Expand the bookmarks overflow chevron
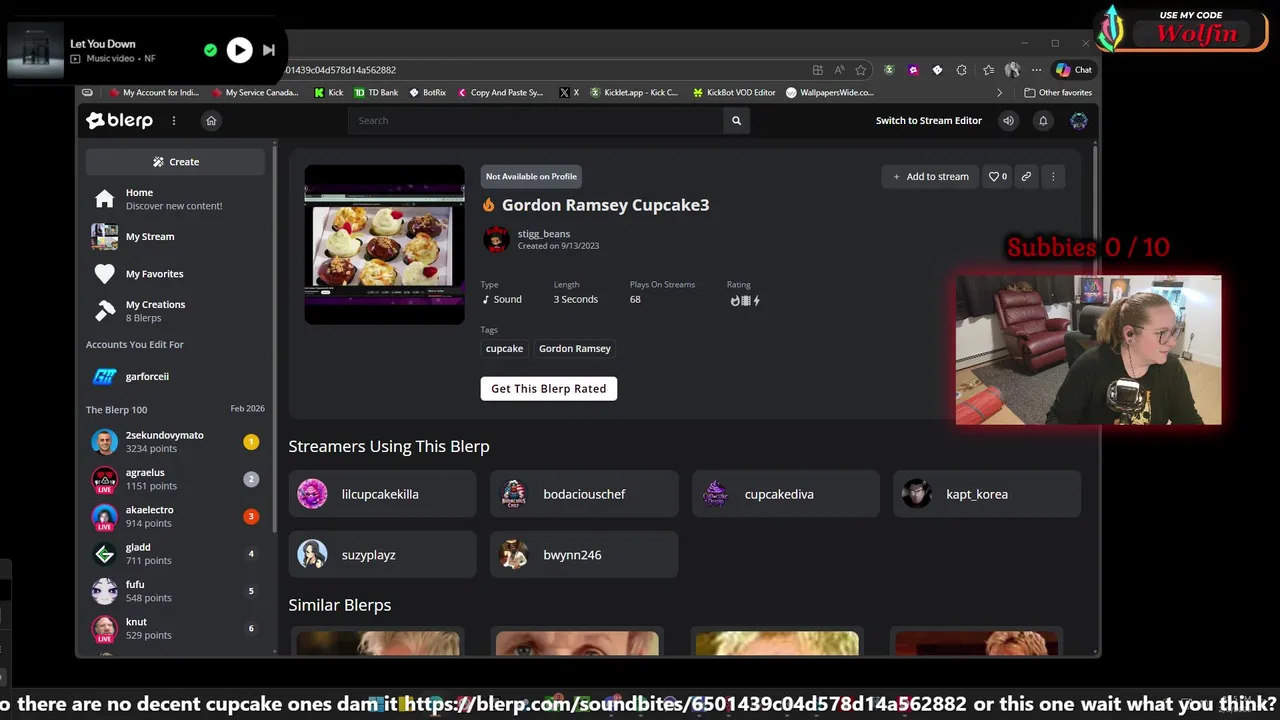Viewport: 1280px width, 720px height. (x=999, y=93)
